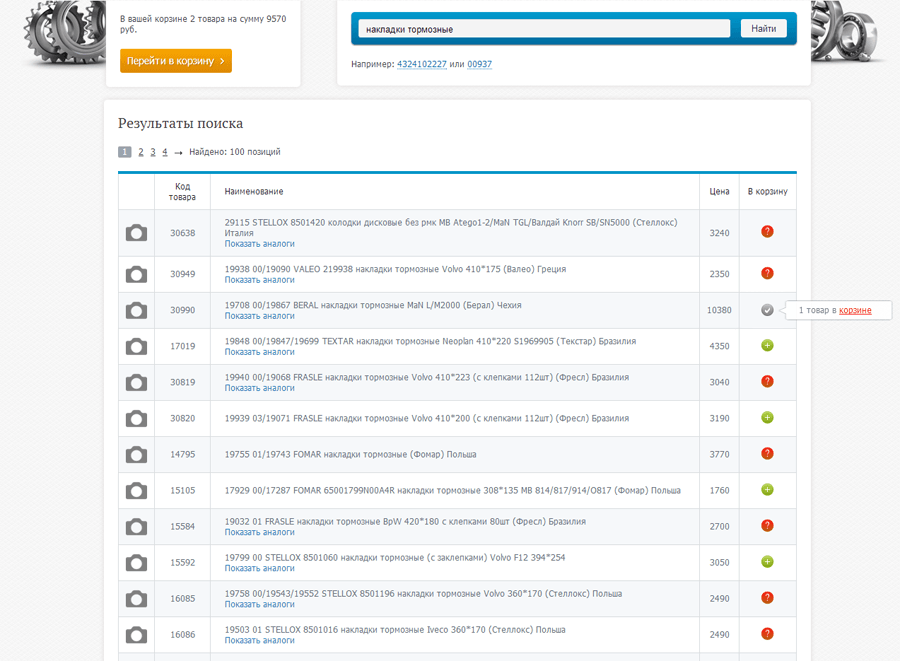
Task: Go to results page 3
Action: (x=153, y=152)
